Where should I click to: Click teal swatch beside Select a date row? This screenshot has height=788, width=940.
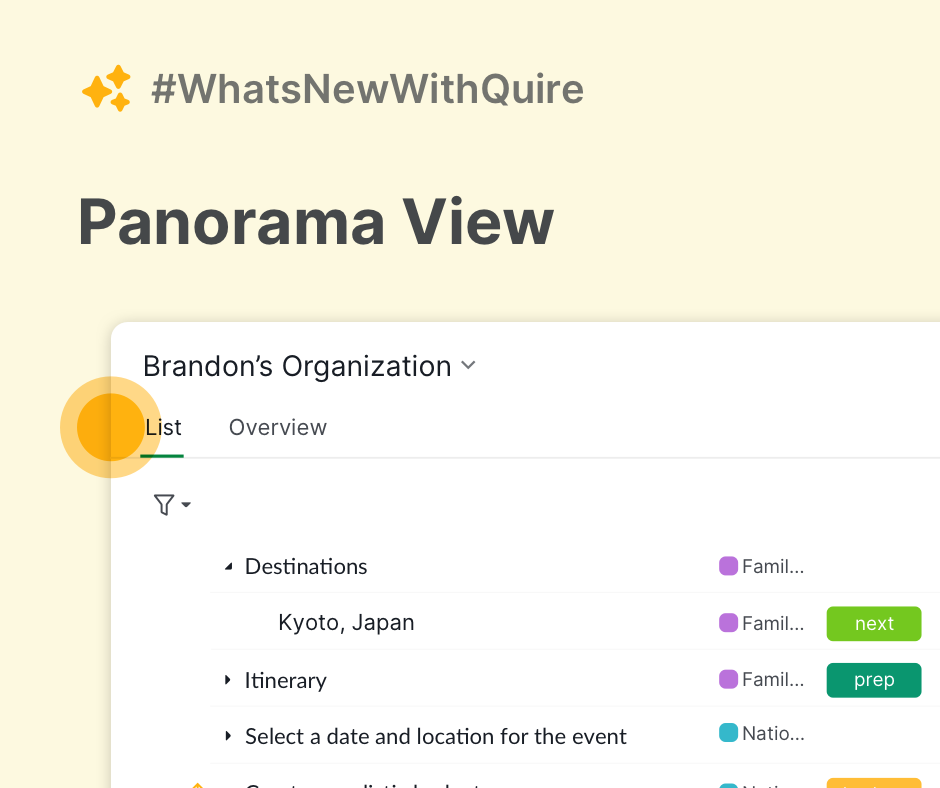point(728,733)
